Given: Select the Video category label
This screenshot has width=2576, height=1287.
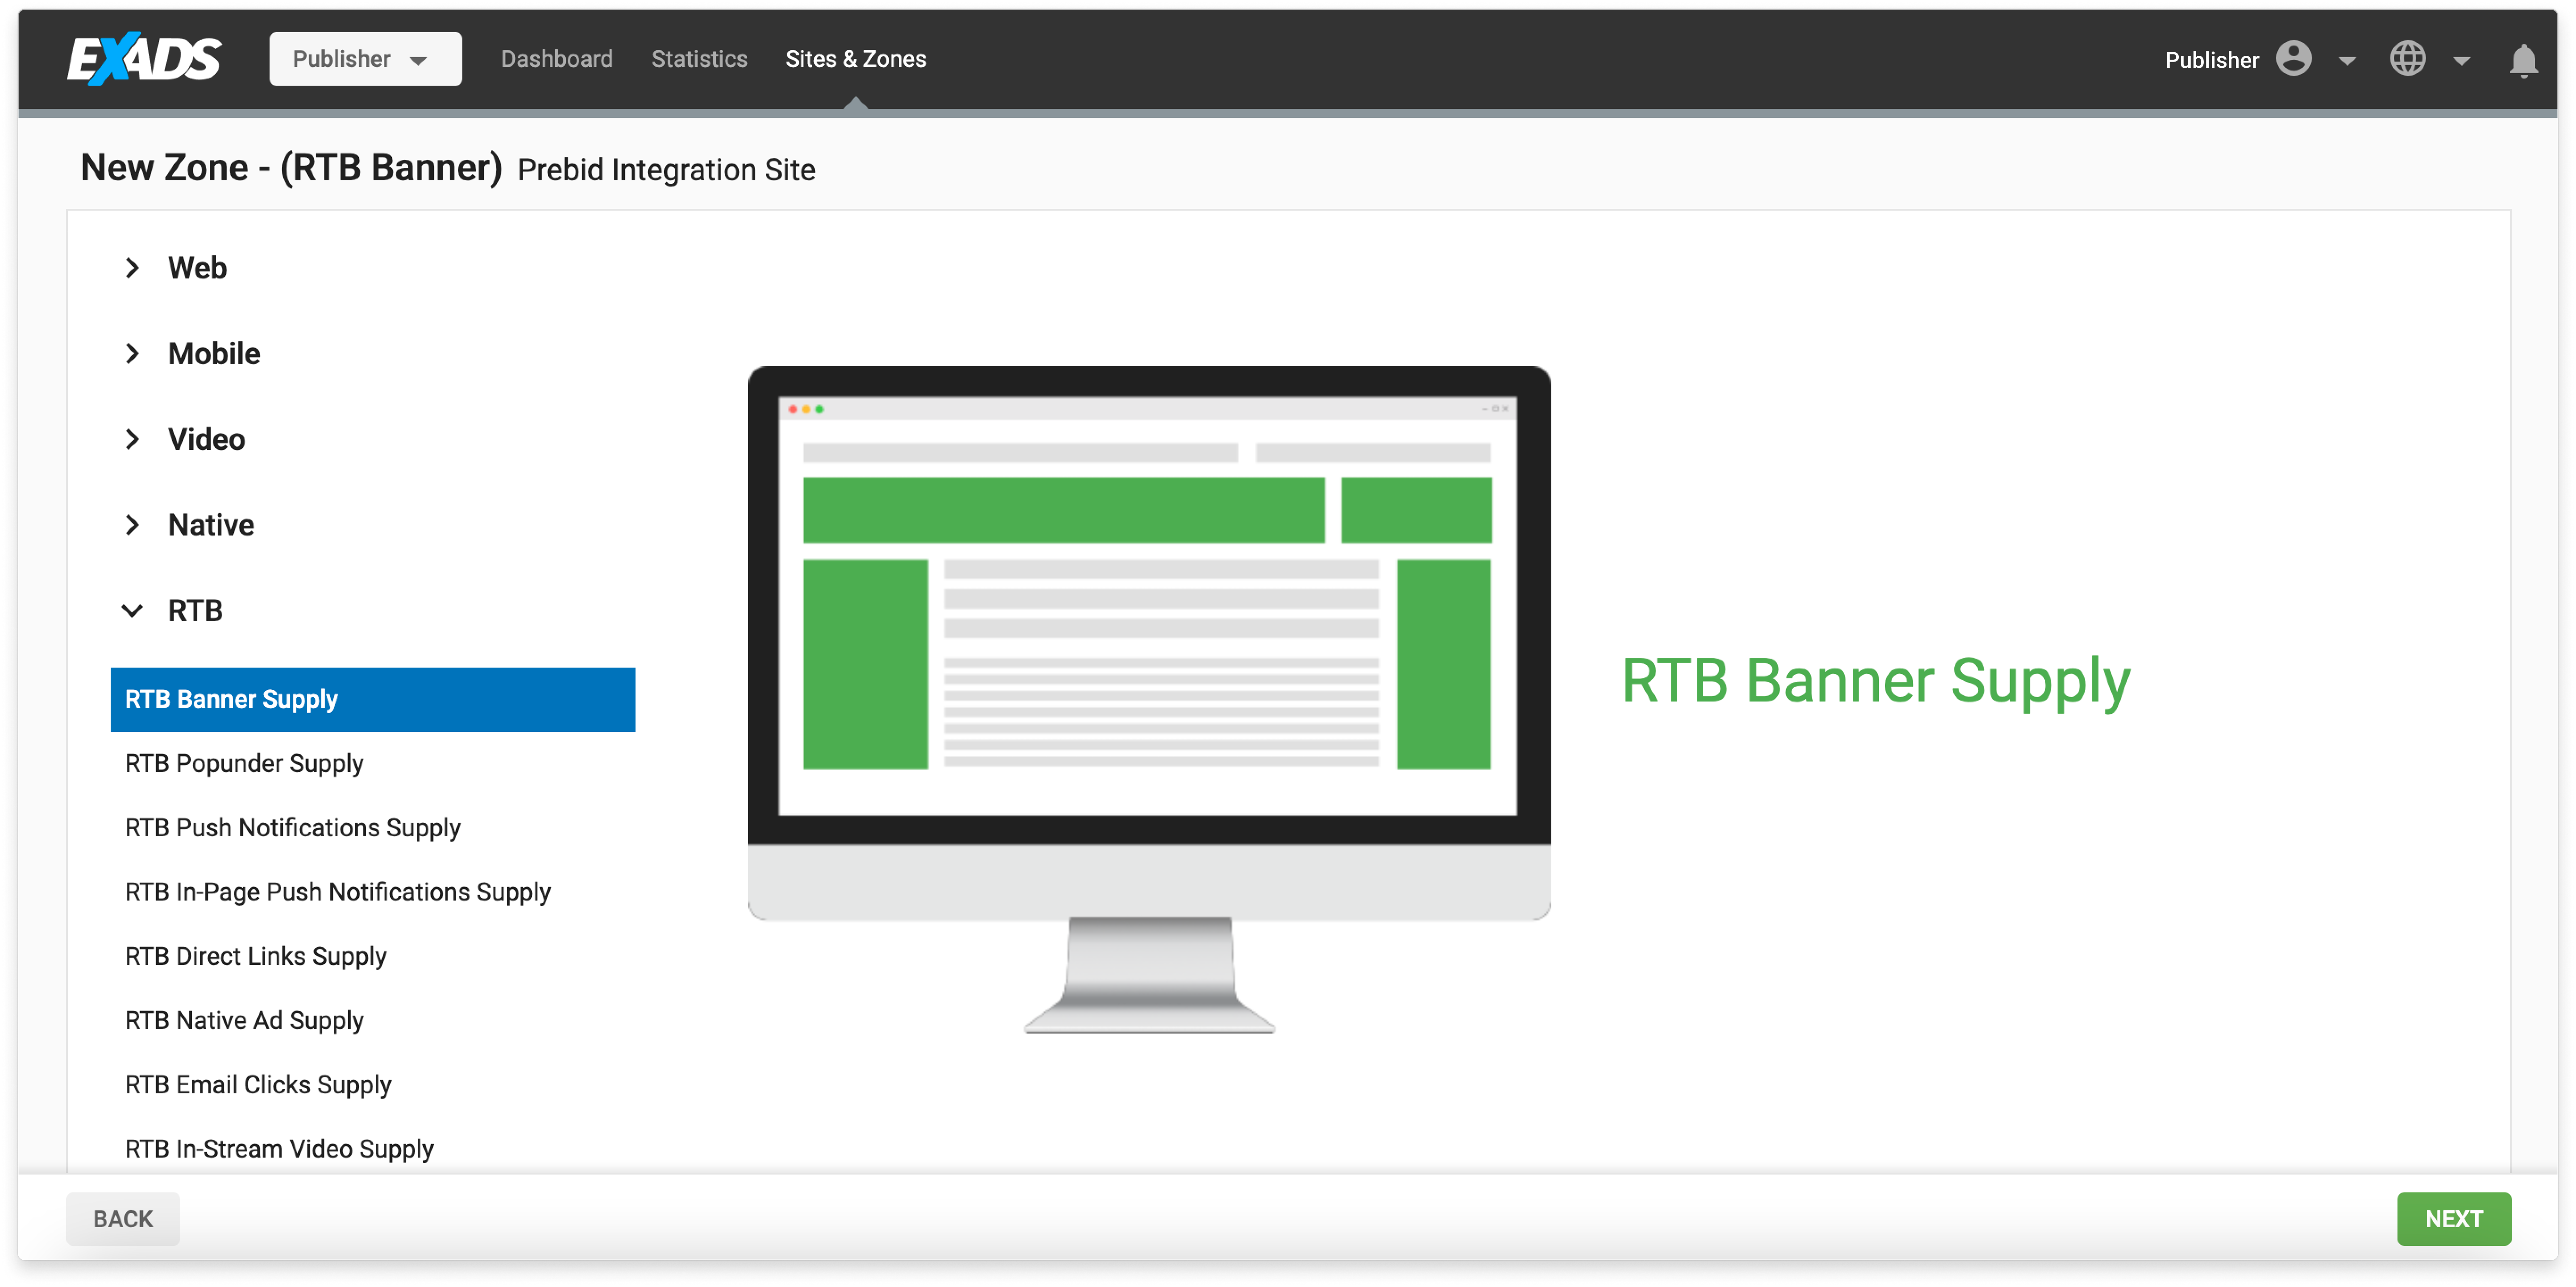Looking at the screenshot, I should (x=206, y=439).
